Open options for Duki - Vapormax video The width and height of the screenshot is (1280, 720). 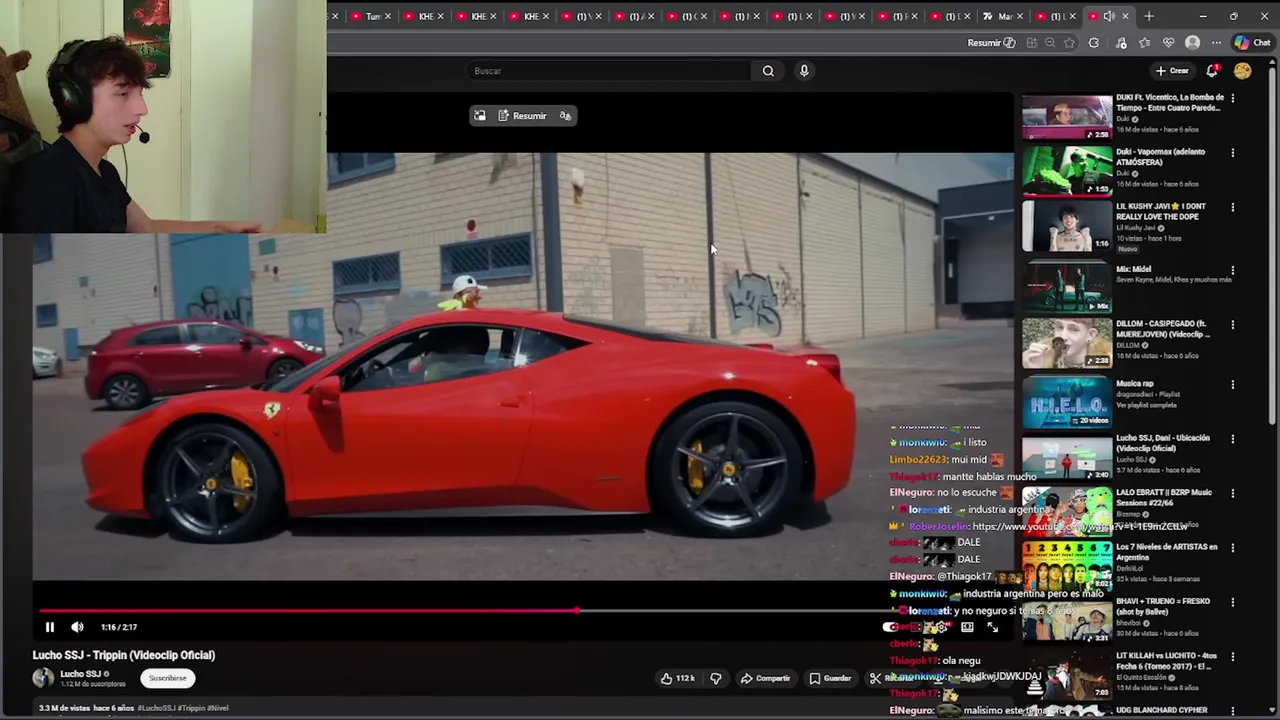tap(1232, 153)
